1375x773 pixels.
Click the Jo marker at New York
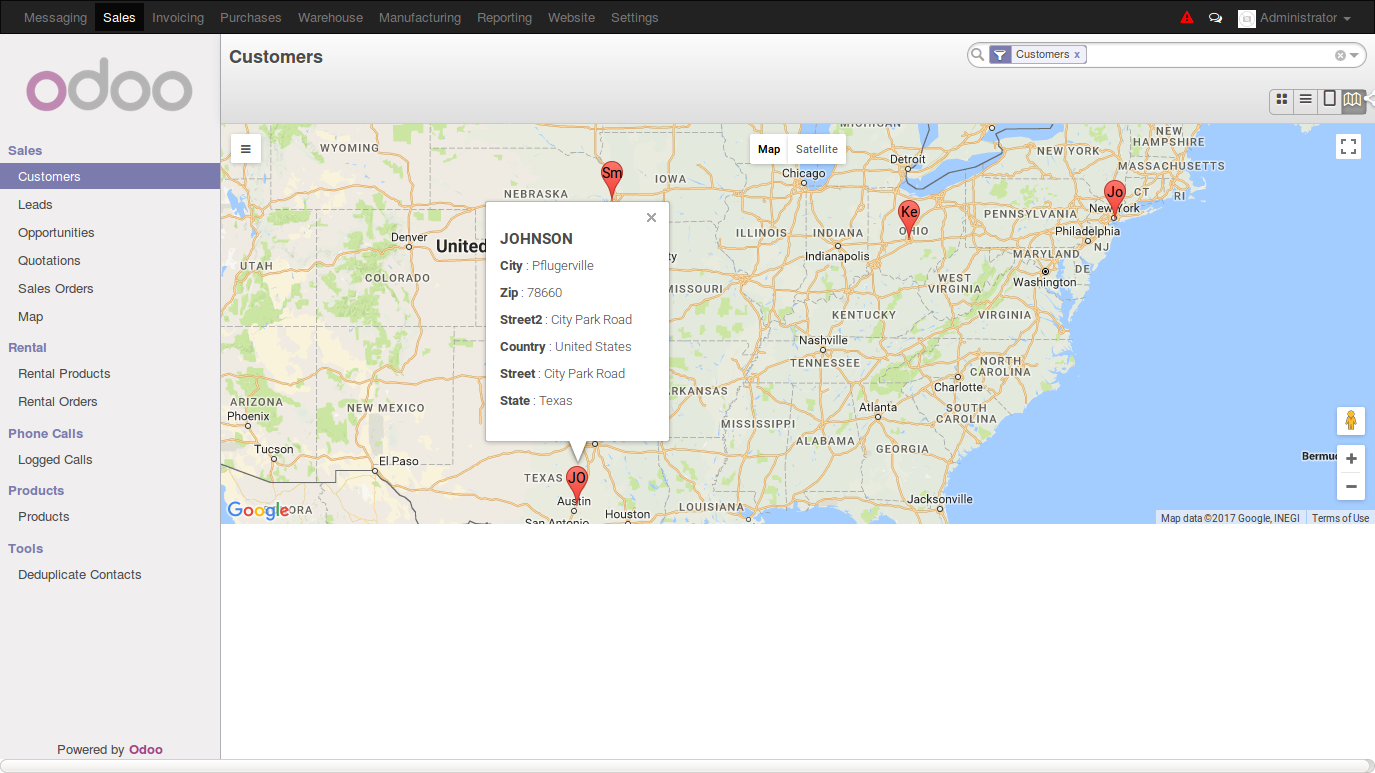(1114, 198)
